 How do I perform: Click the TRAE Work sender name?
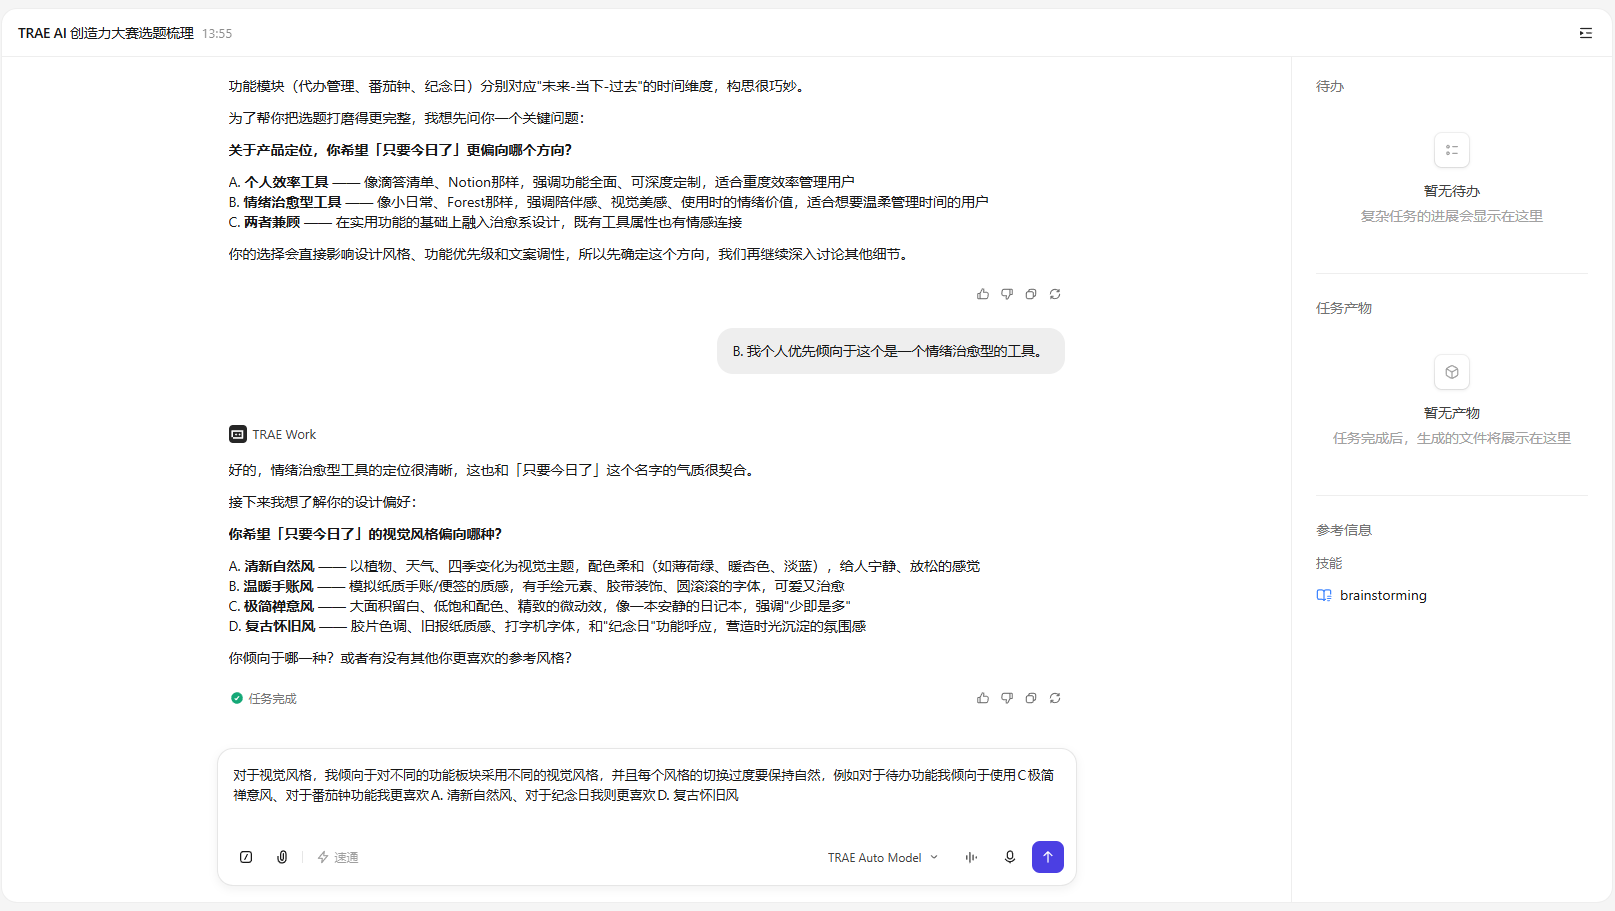(284, 434)
